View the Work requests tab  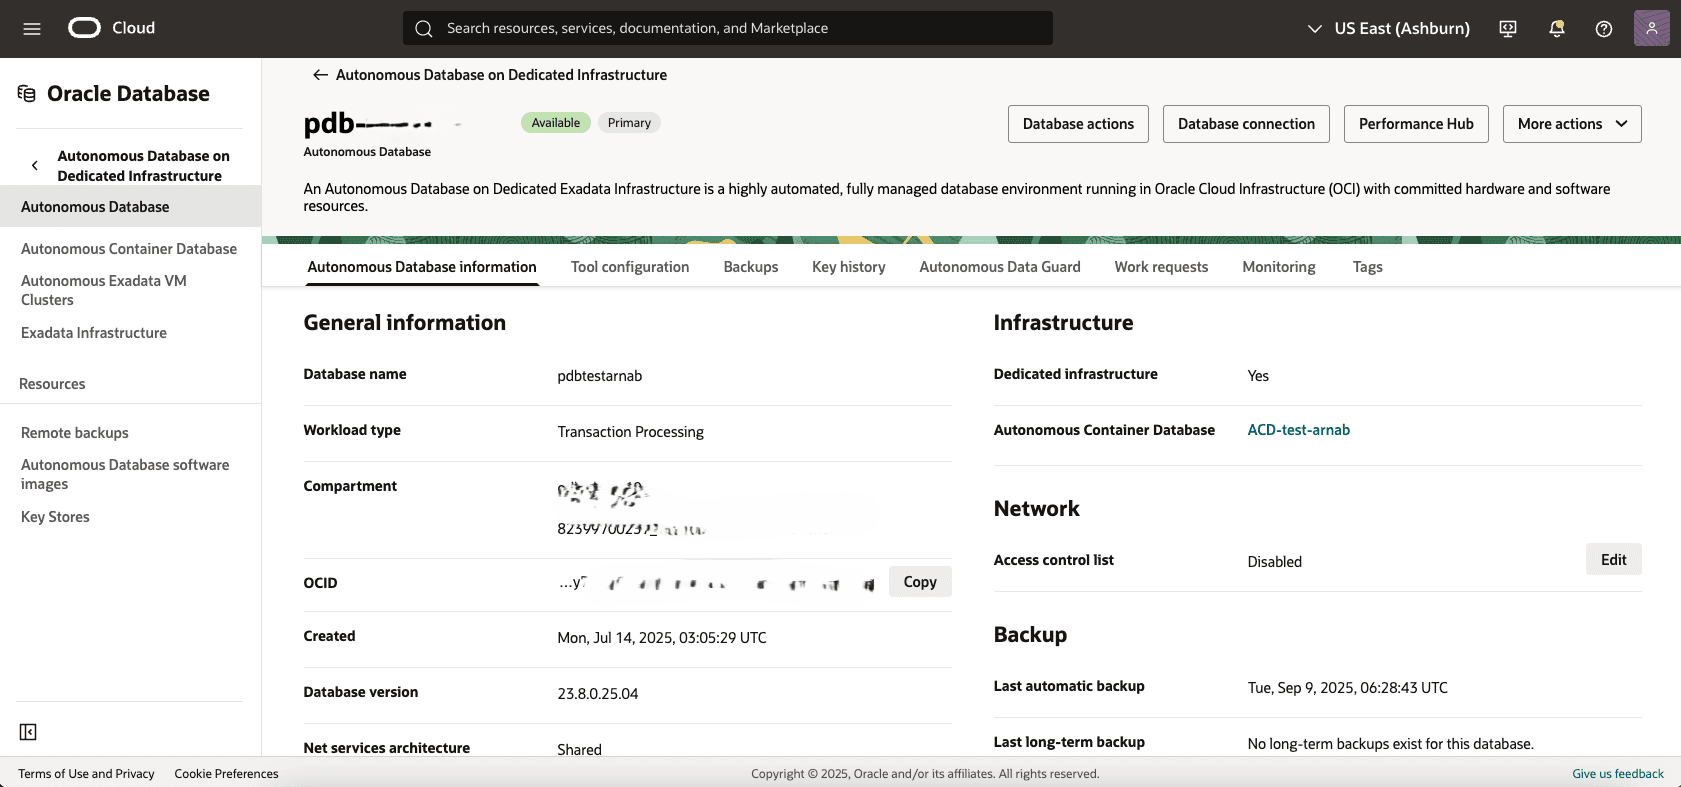[x=1162, y=267]
